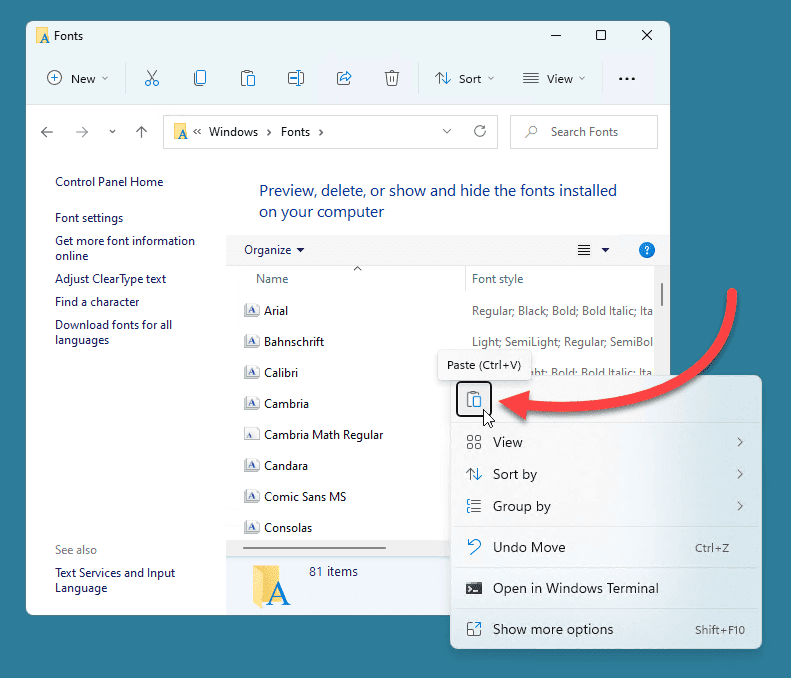Image resolution: width=791 pixels, height=678 pixels.
Task: Open Control Panel Home link
Action: point(109,182)
